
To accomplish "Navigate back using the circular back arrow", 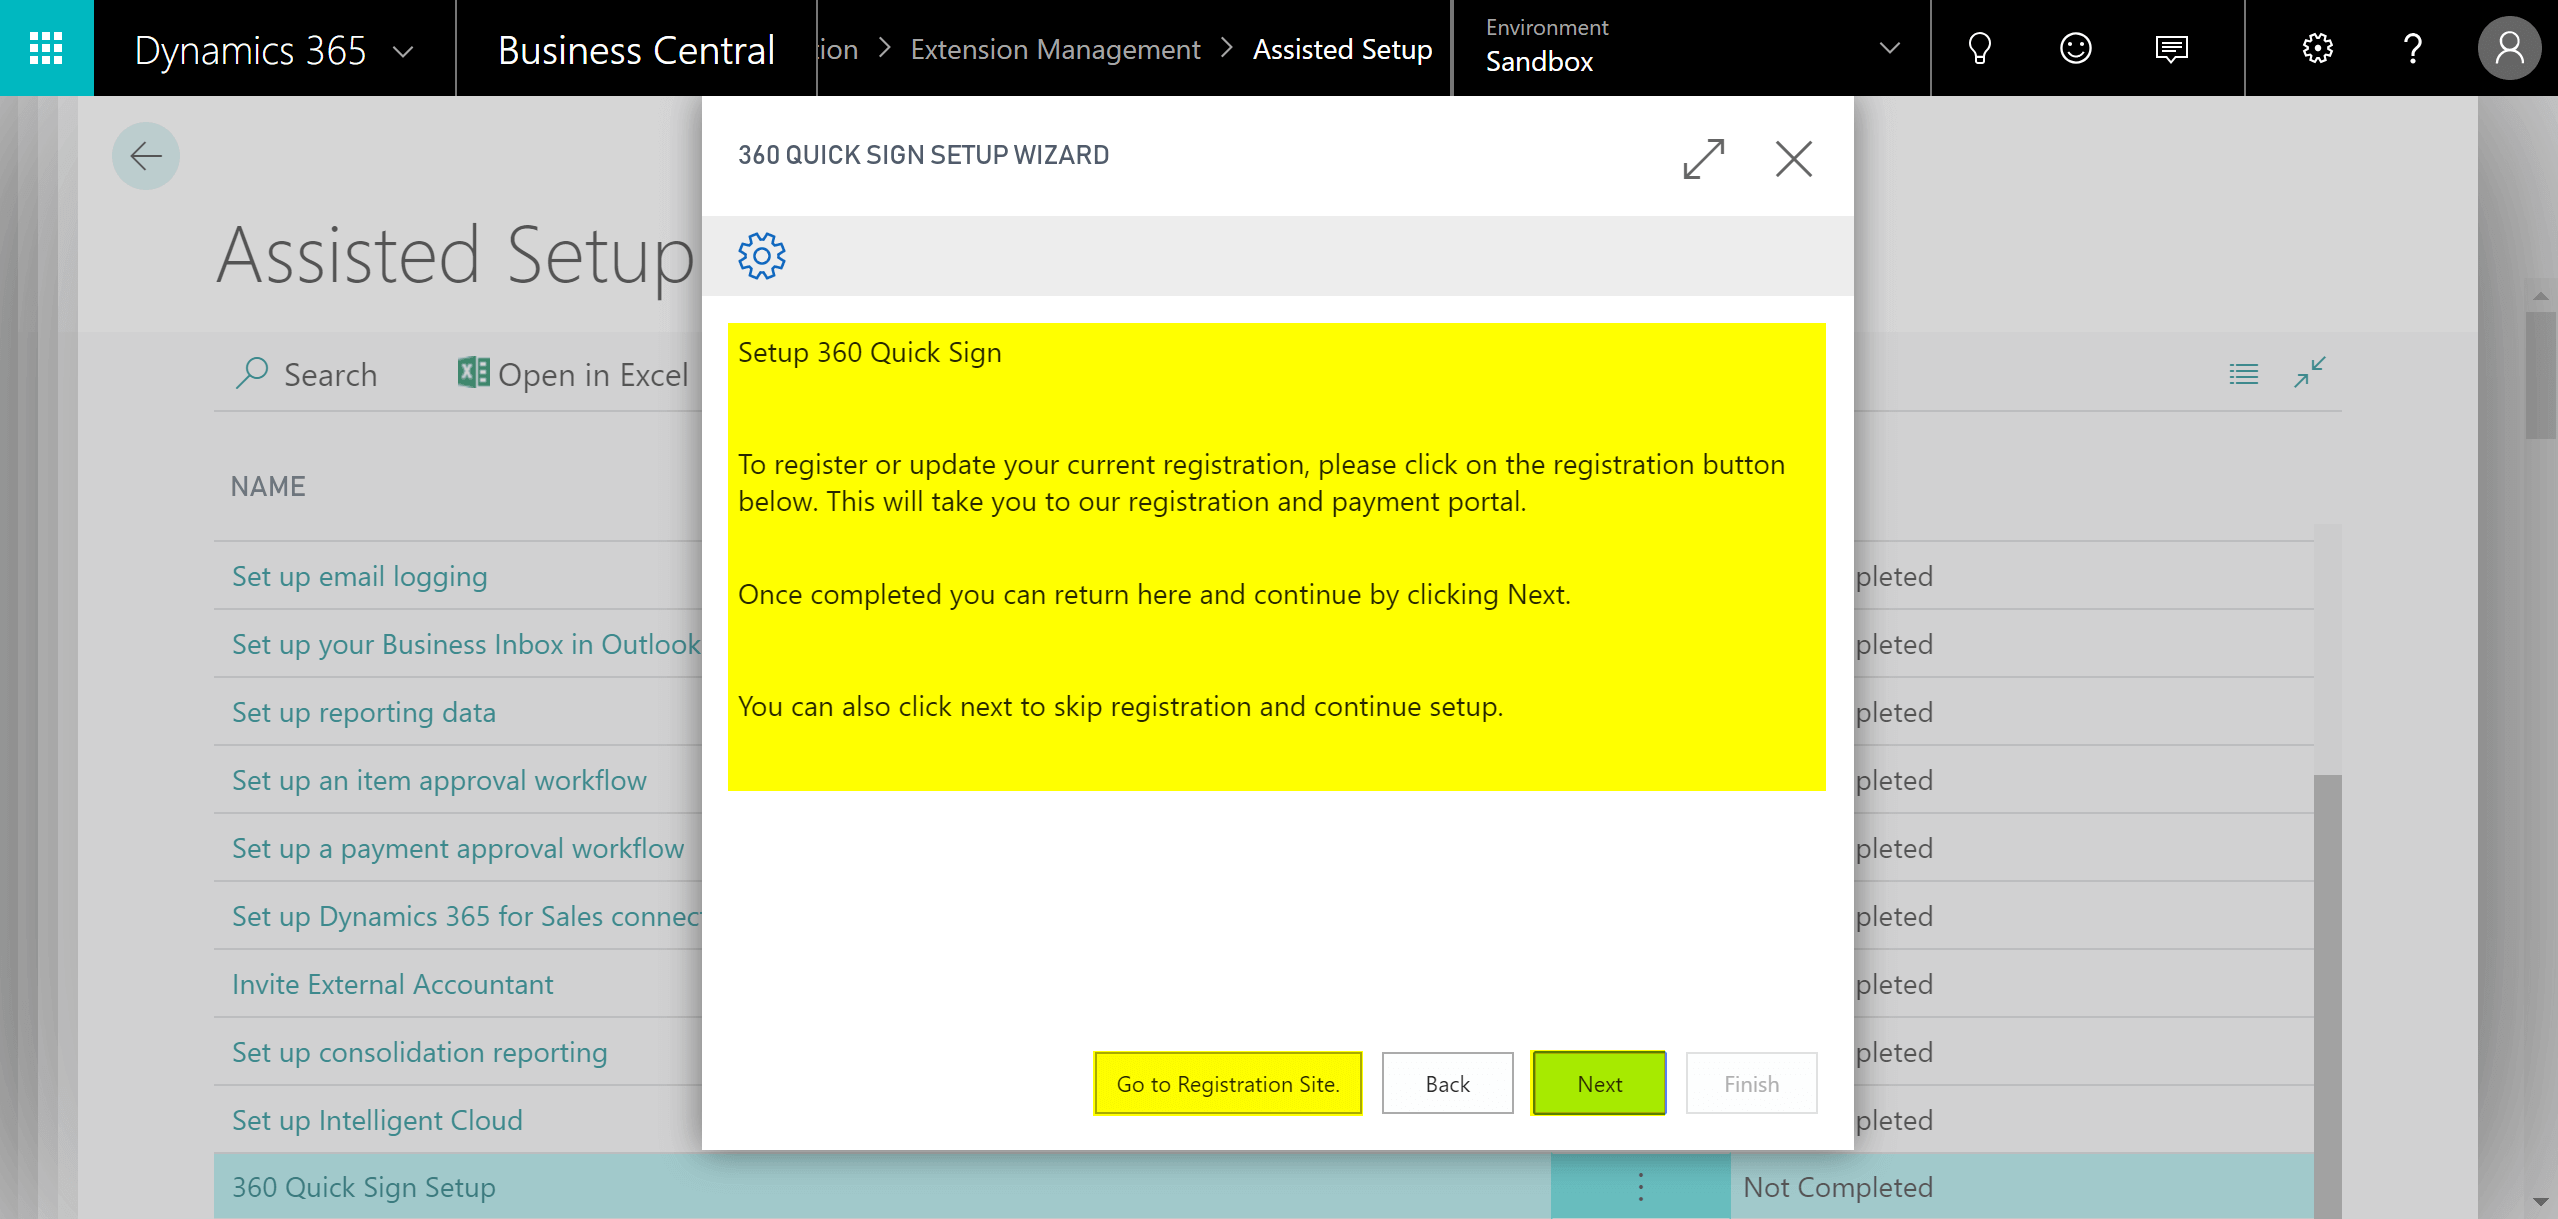I will pyautogui.click(x=146, y=156).
